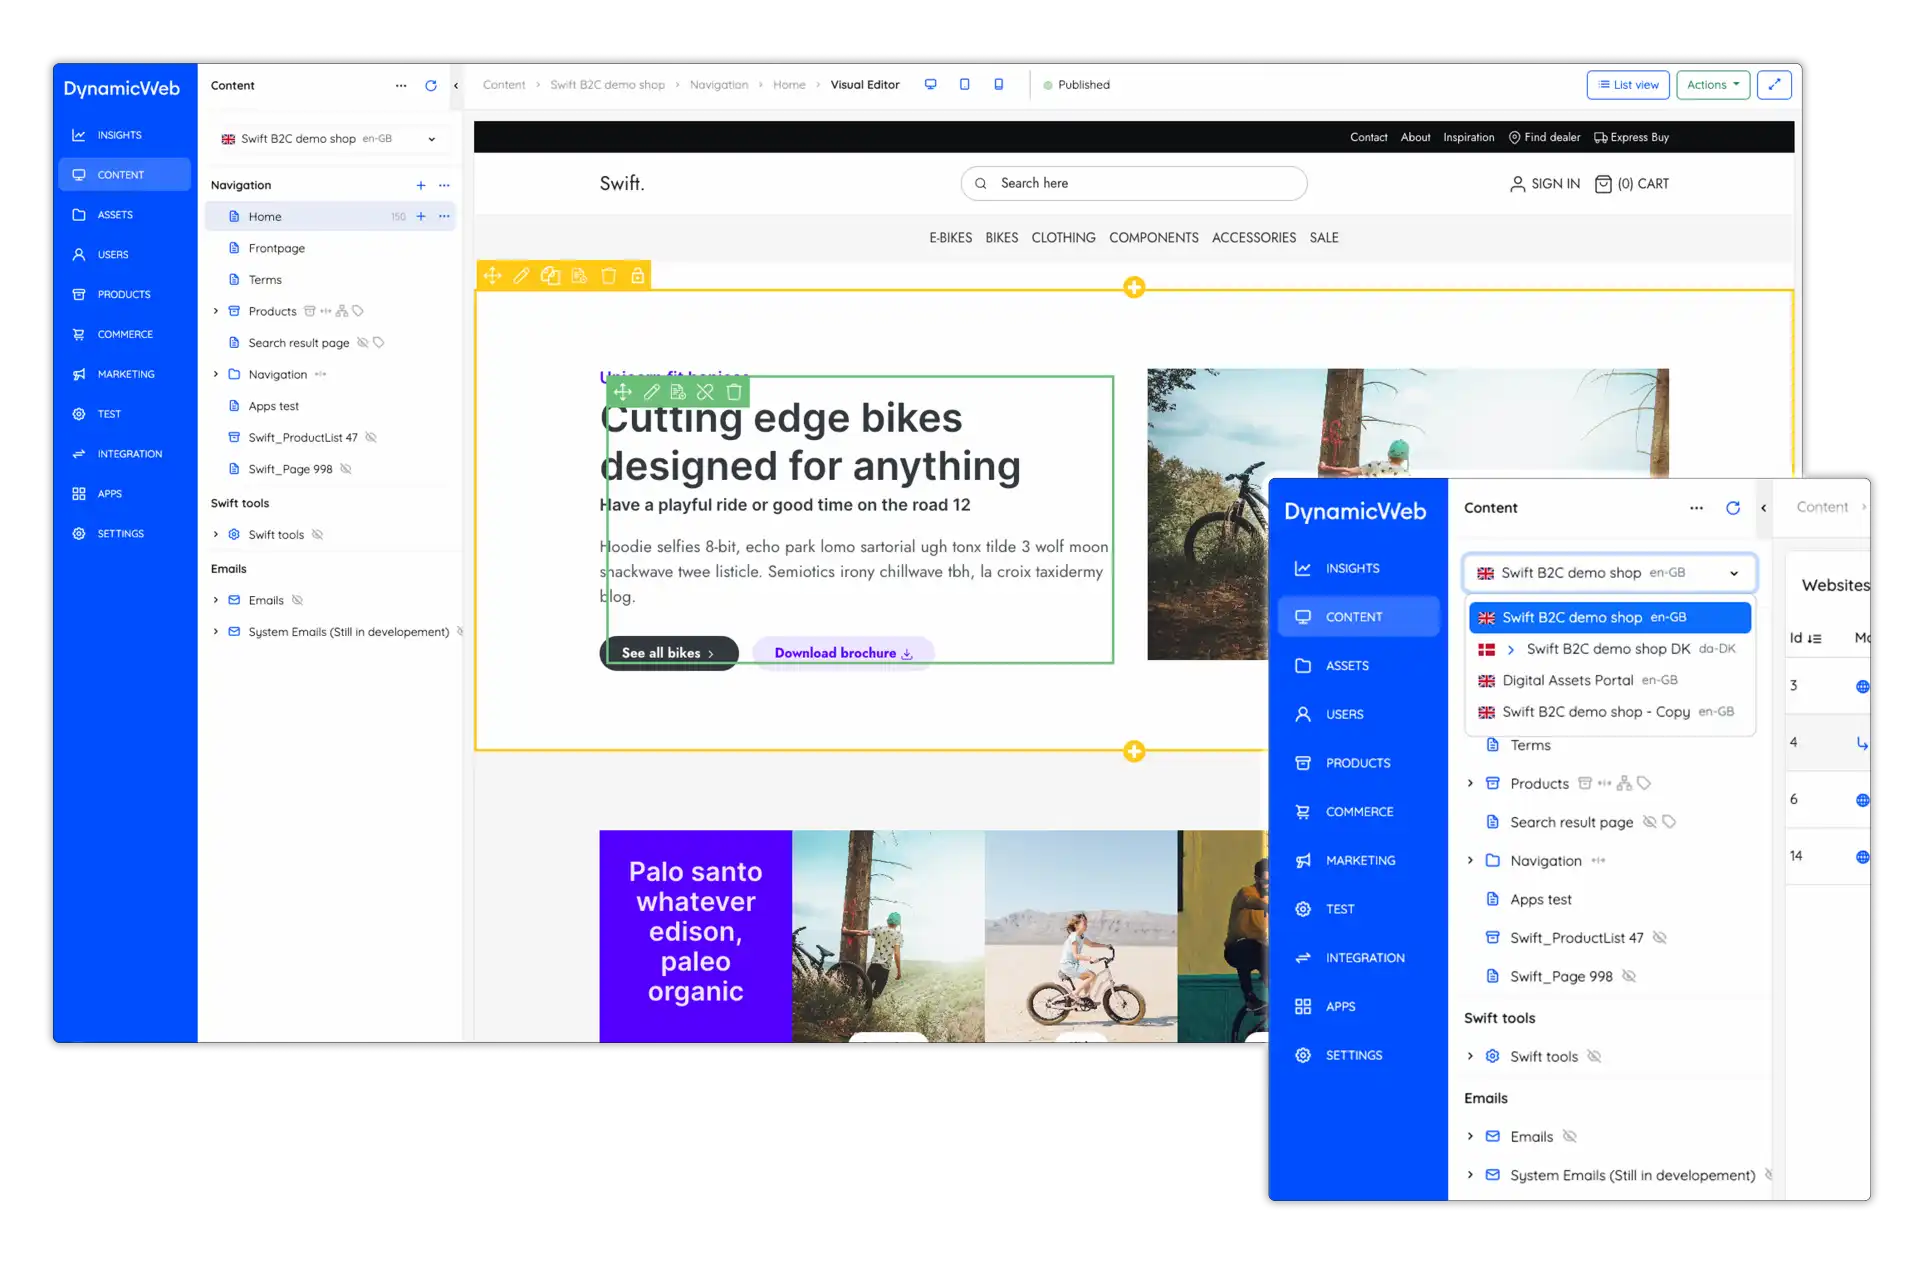Open the Contact menu in the shop header
The width and height of the screenshot is (1920, 1280).
(x=1368, y=137)
